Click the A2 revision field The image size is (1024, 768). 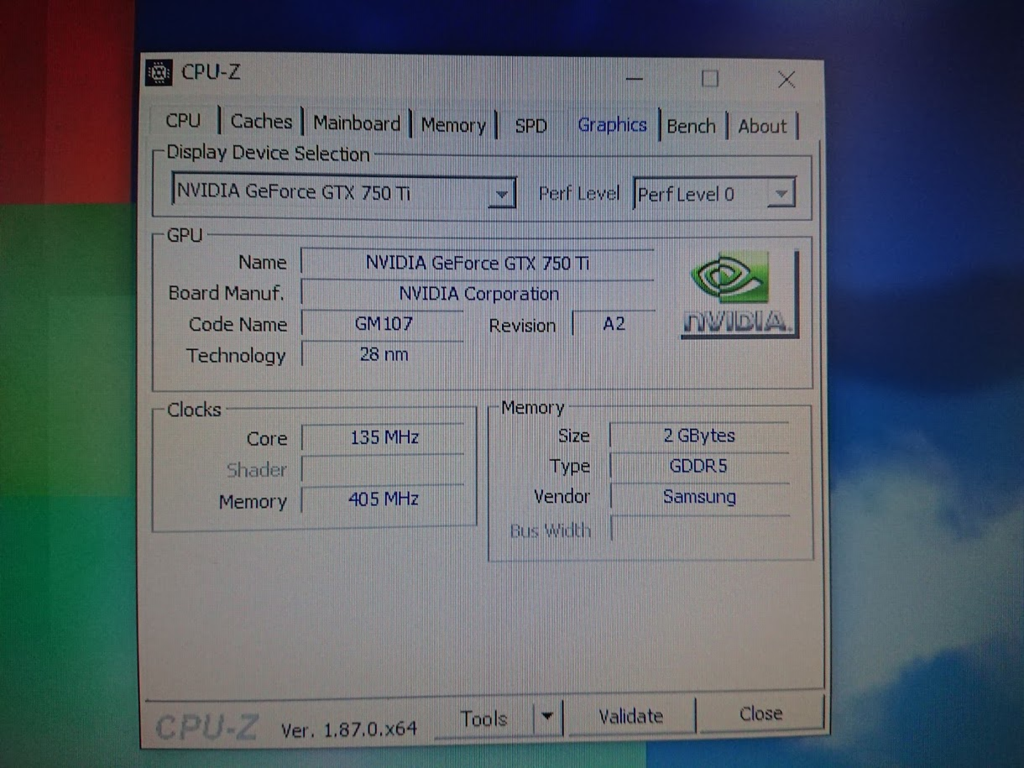614,324
